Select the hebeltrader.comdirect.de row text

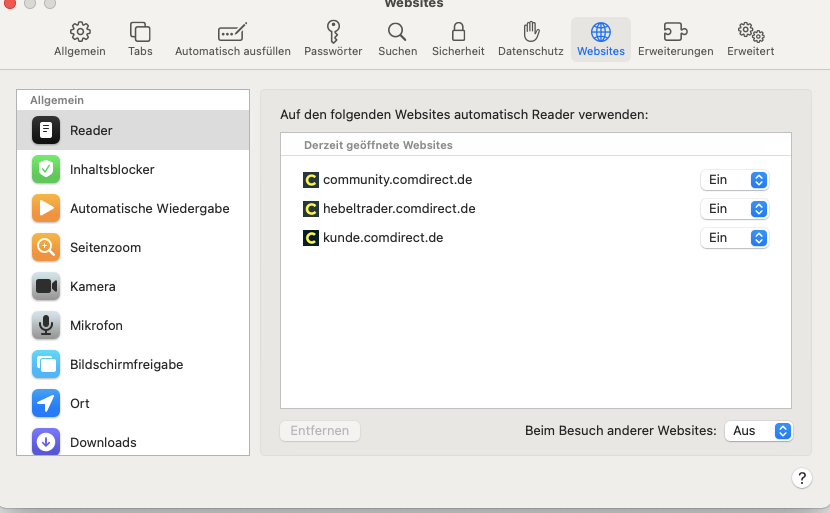[399, 209]
